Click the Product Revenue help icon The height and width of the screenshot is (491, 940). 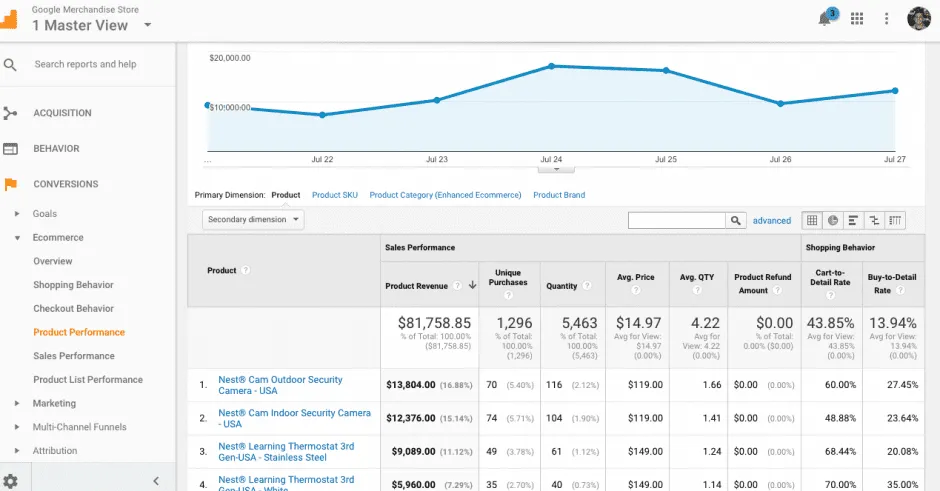click(457, 285)
